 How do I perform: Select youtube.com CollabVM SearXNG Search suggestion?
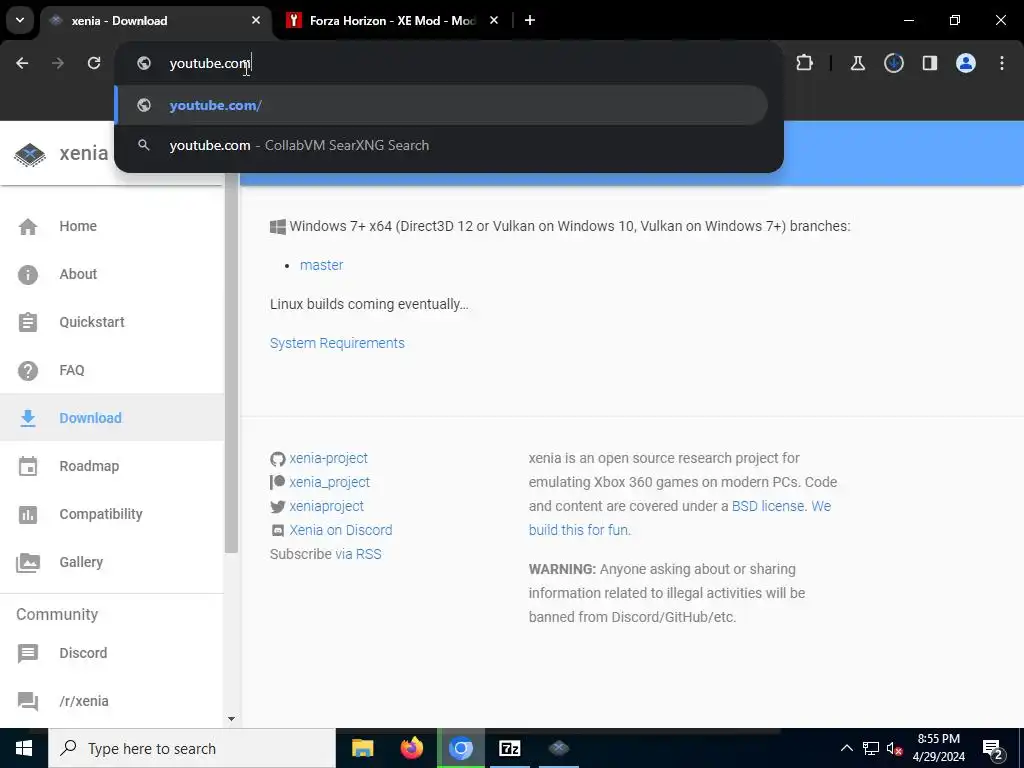tap(441, 145)
